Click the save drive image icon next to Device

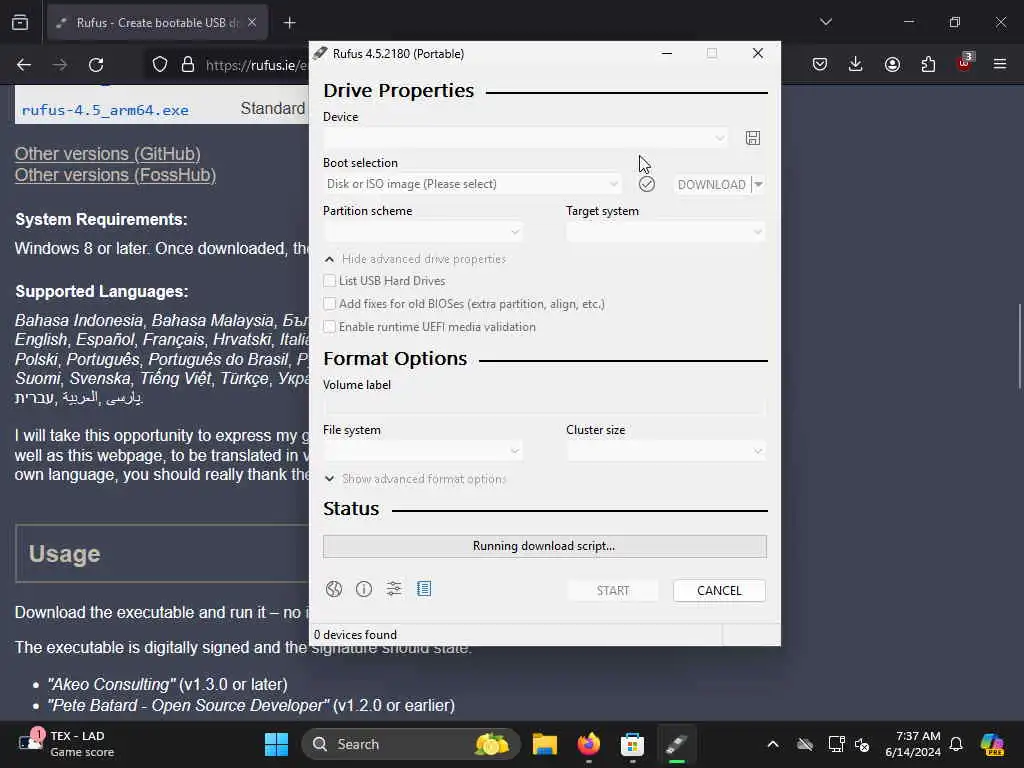752,138
